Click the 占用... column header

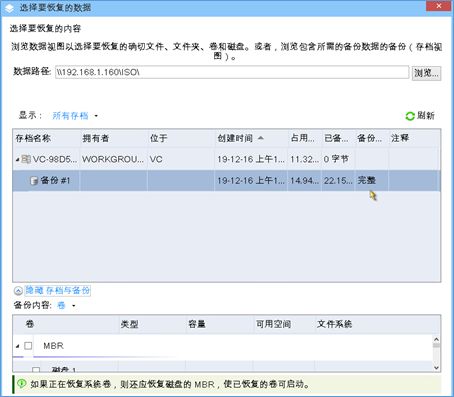[305, 138]
